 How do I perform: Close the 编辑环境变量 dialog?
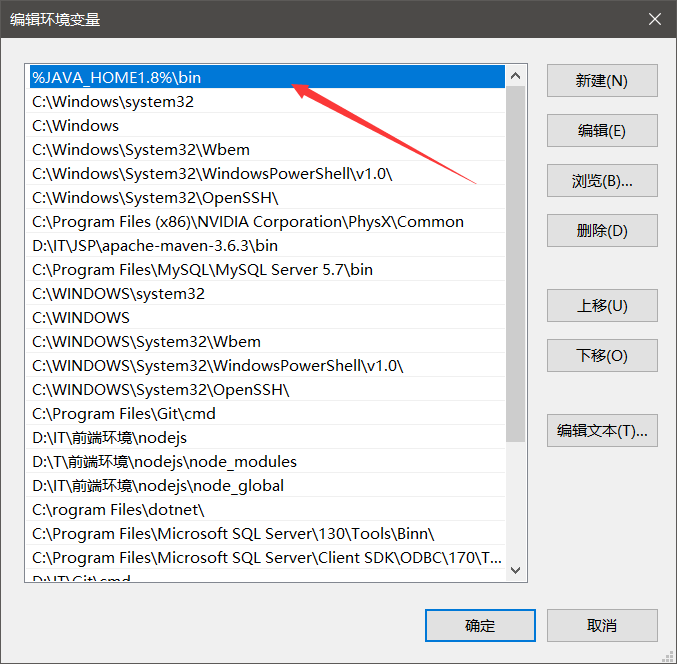655,19
